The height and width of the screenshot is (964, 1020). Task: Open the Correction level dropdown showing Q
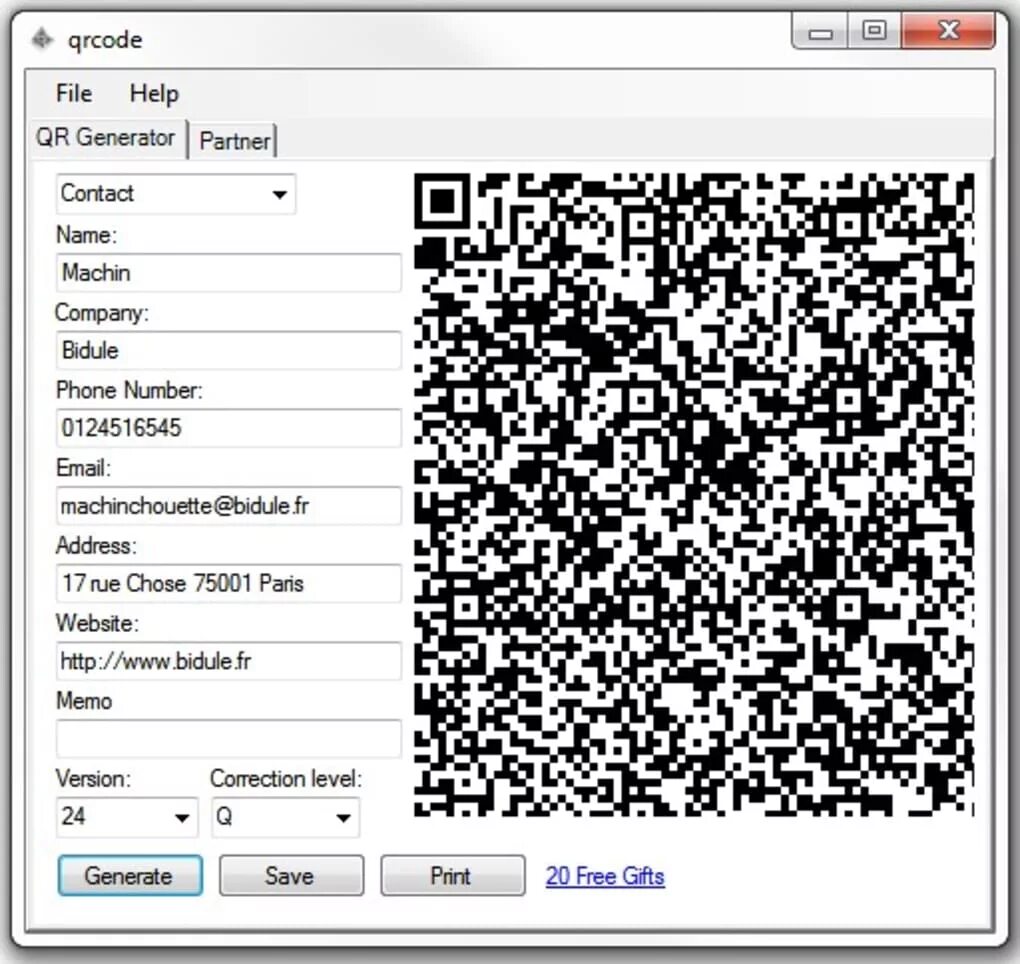[x=286, y=817]
